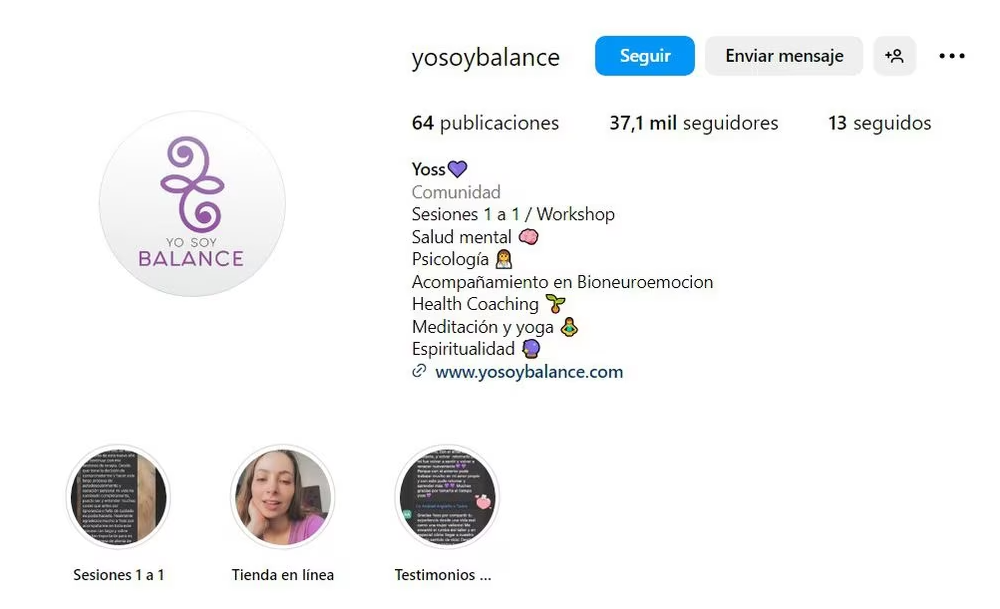This screenshot has height=609, width=1000.
Task: Click the chain link icon beside website
Action: tap(419, 371)
